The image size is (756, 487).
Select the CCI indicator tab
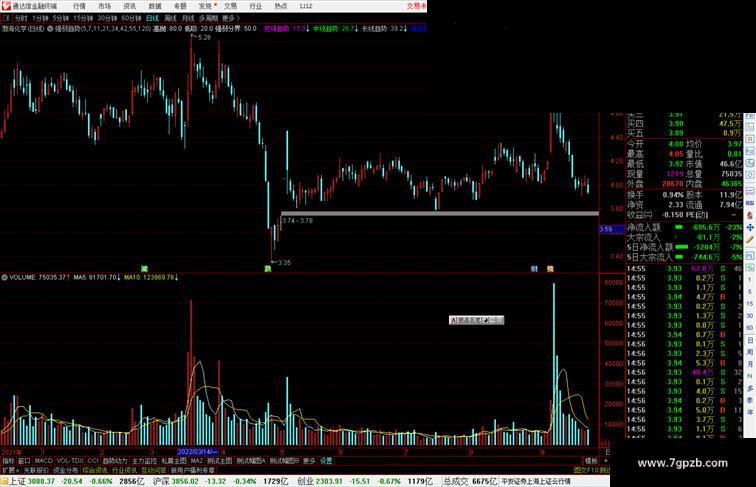pyautogui.click(x=93, y=461)
